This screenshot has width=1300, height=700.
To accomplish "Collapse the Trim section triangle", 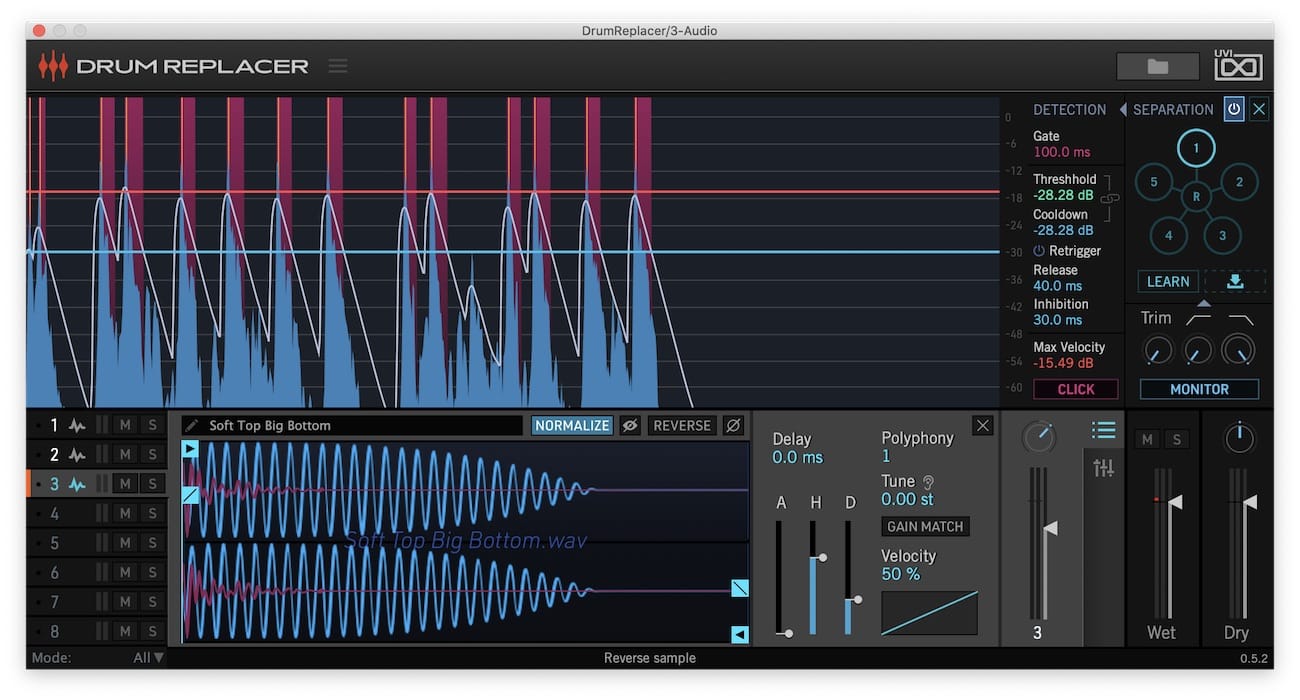I will coord(1204,303).
